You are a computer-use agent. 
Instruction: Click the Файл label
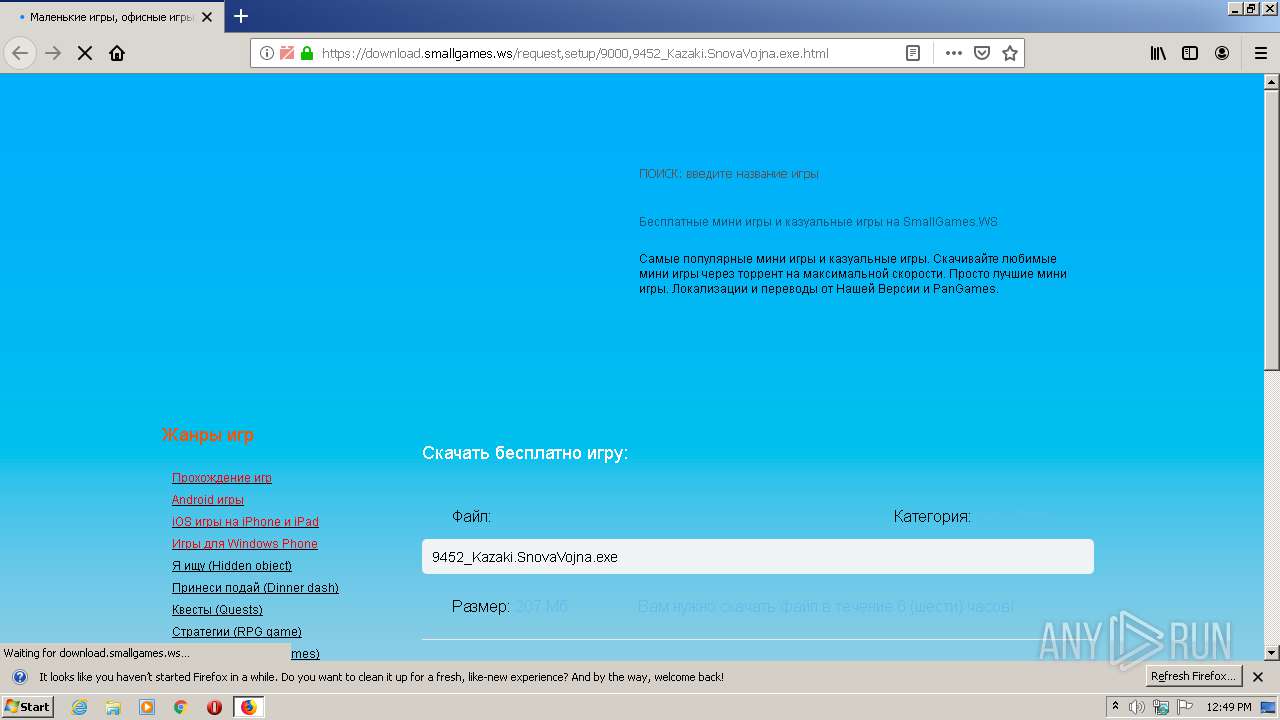click(x=471, y=517)
